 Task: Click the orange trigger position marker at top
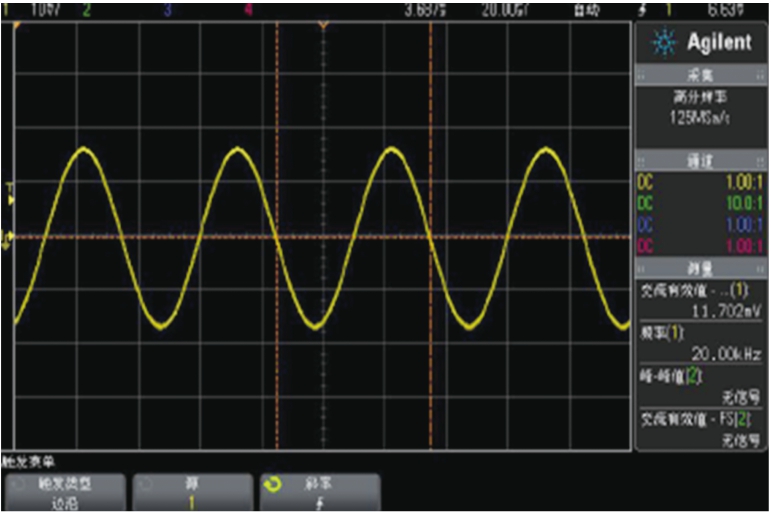[x=322, y=25]
